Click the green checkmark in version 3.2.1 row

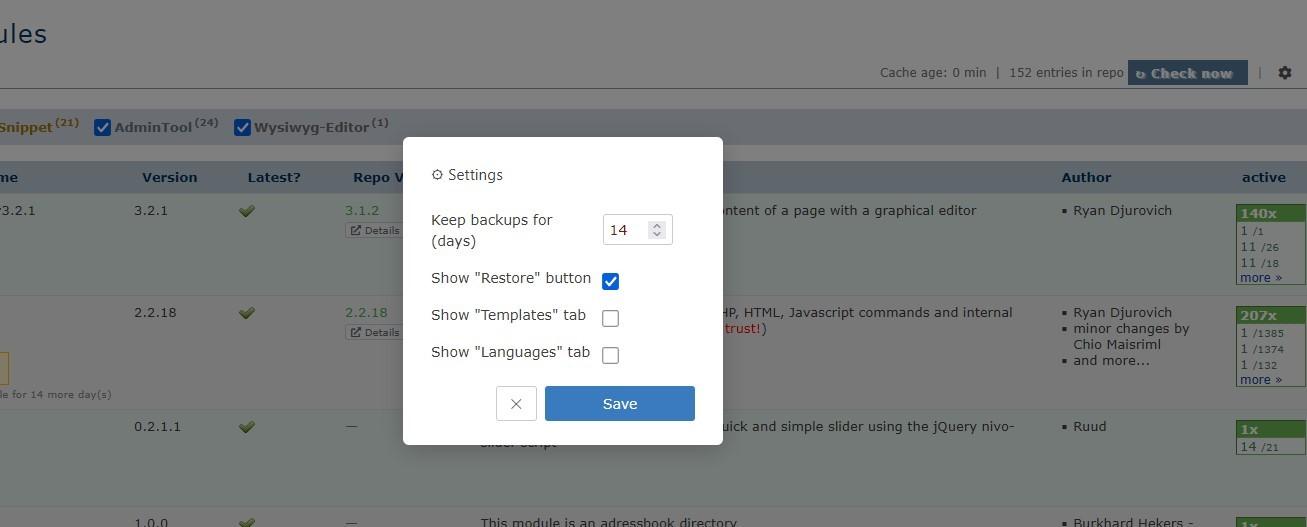point(246,211)
